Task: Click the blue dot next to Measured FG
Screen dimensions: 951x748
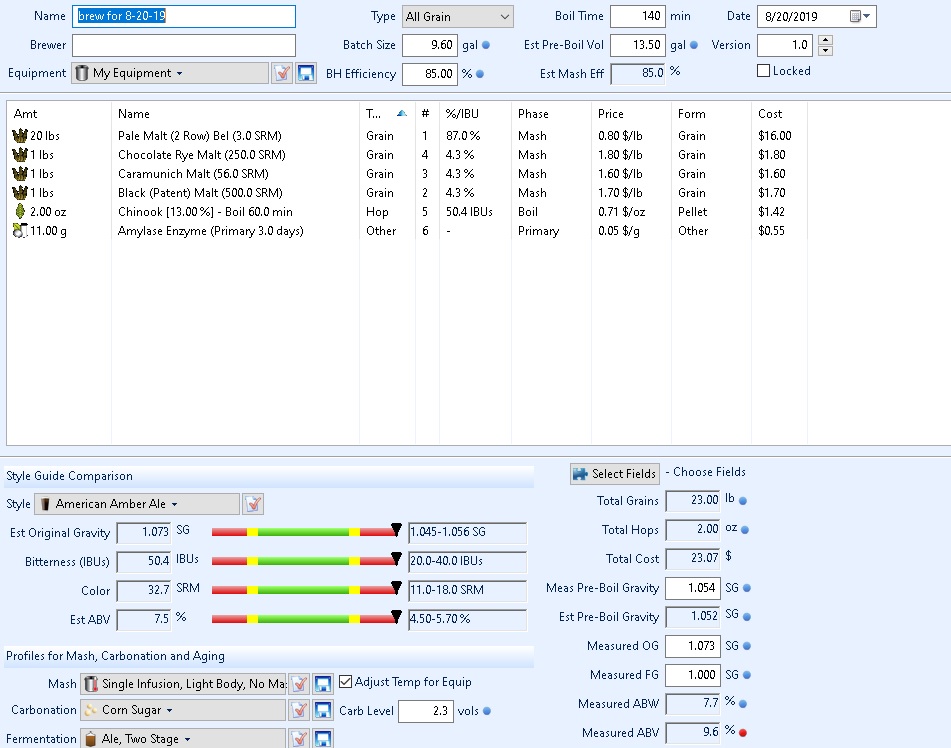Action: coord(747,675)
